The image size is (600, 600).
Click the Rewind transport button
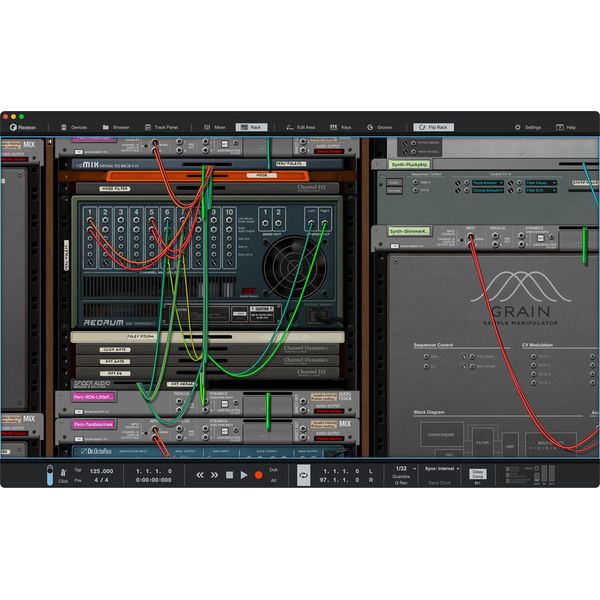tap(200, 475)
